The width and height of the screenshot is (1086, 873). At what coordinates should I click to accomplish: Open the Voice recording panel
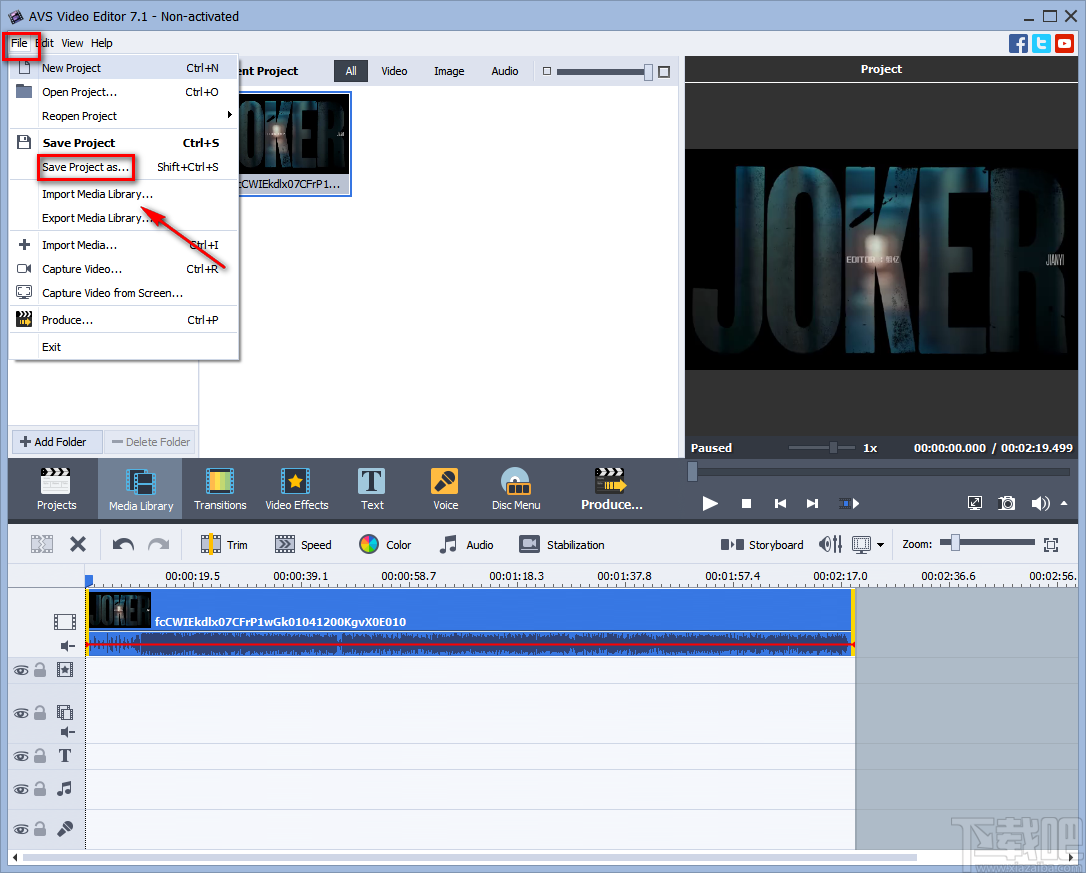(x=445, y=489)
